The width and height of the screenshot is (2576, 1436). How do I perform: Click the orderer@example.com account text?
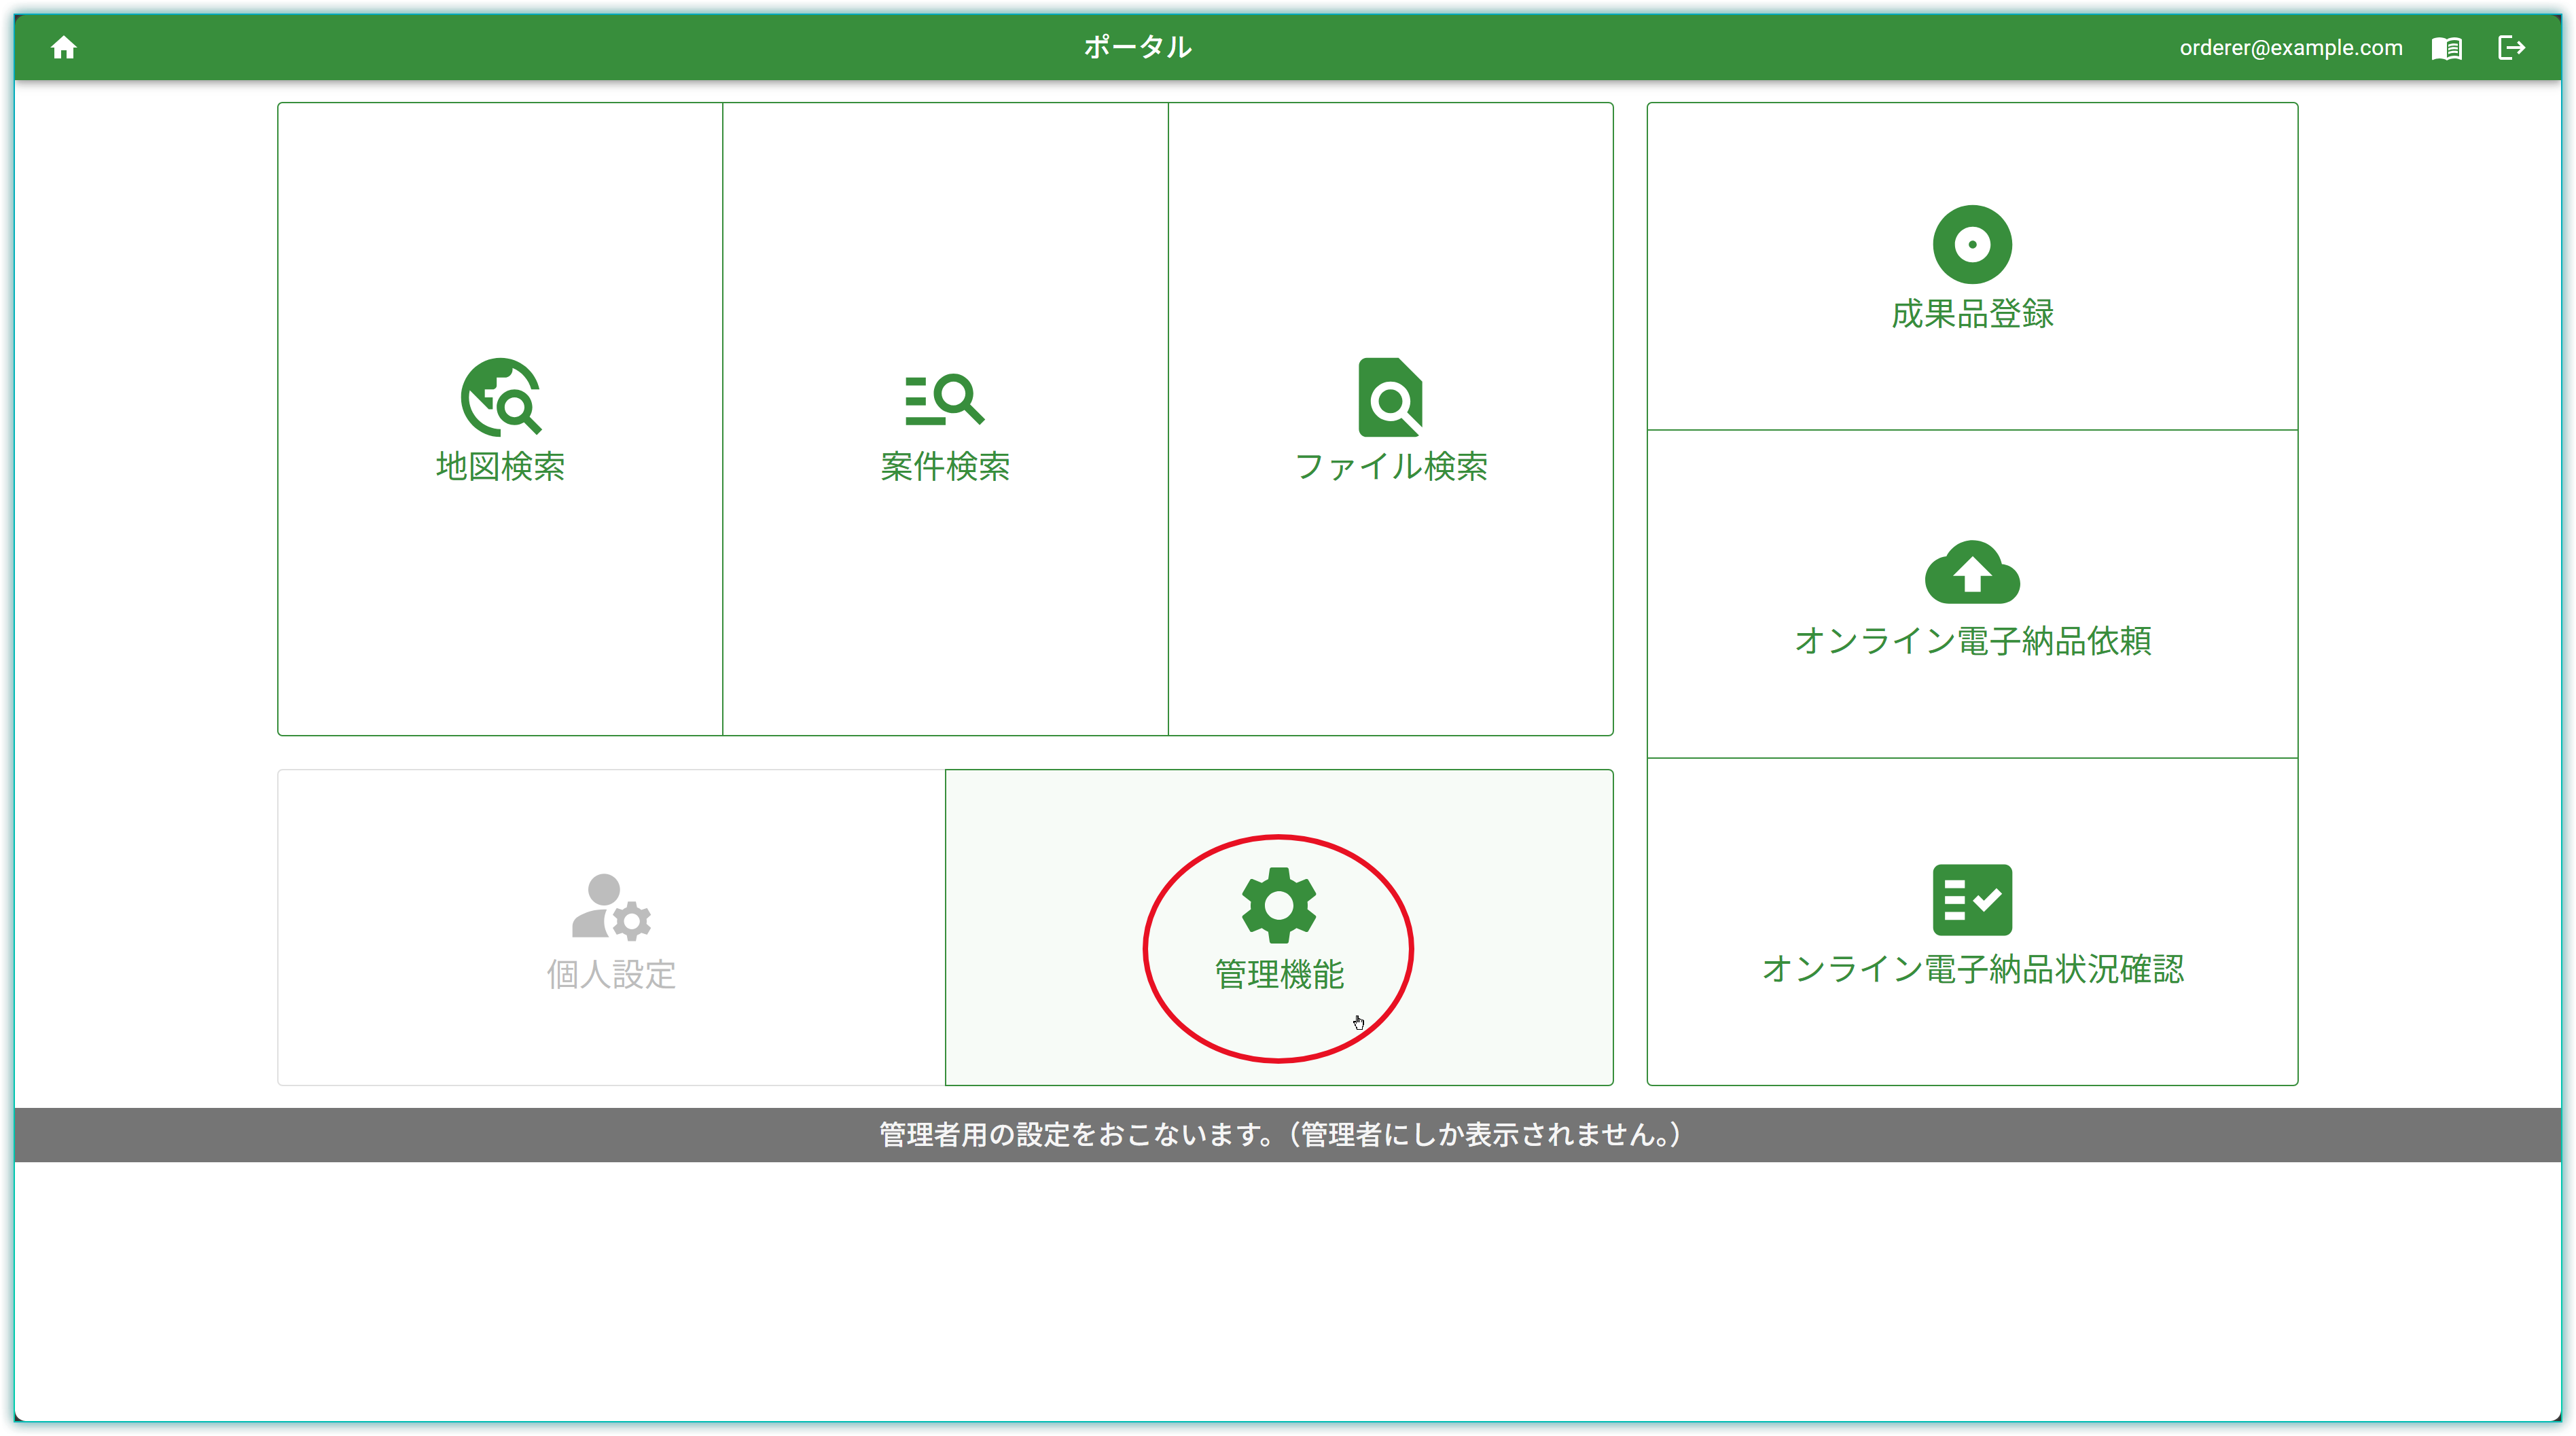pyautogui.click(x=2290, y=48)
